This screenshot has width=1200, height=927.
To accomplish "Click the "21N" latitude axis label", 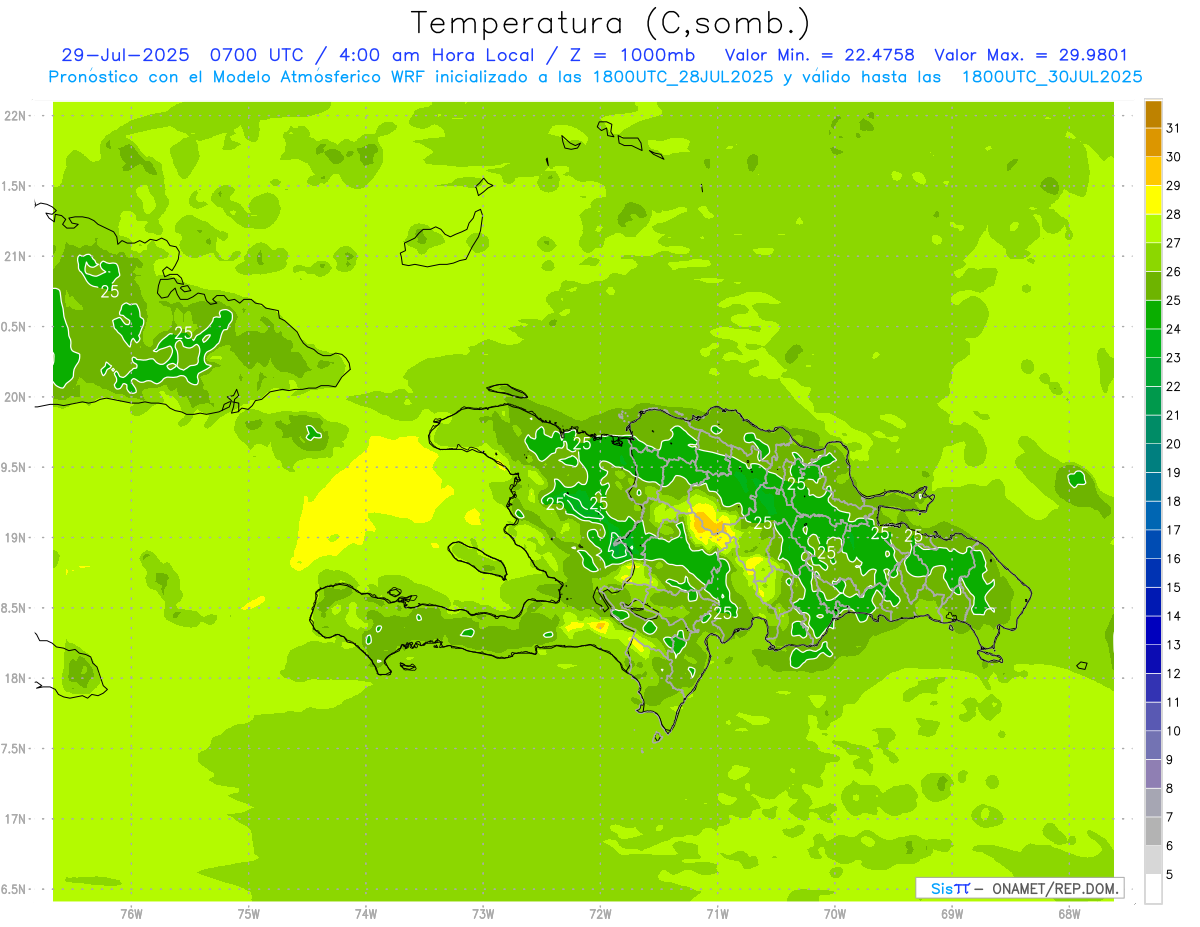I will (x=14, y=257).
